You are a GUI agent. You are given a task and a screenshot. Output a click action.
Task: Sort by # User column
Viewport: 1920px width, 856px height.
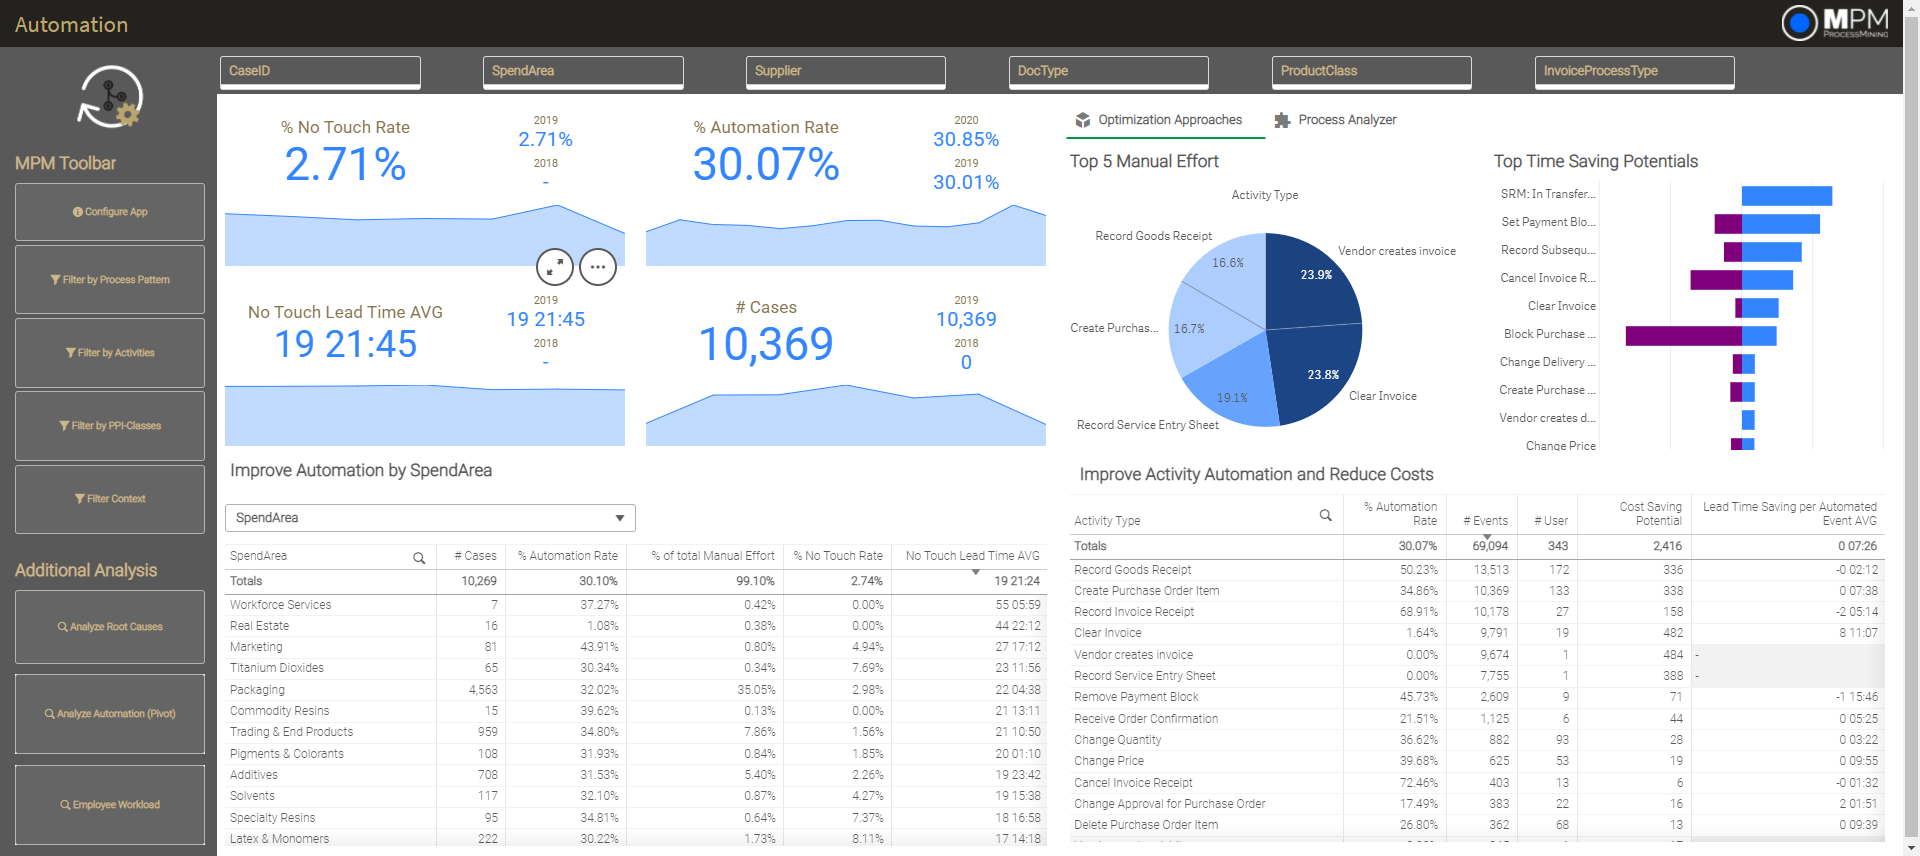(1550, 521)
